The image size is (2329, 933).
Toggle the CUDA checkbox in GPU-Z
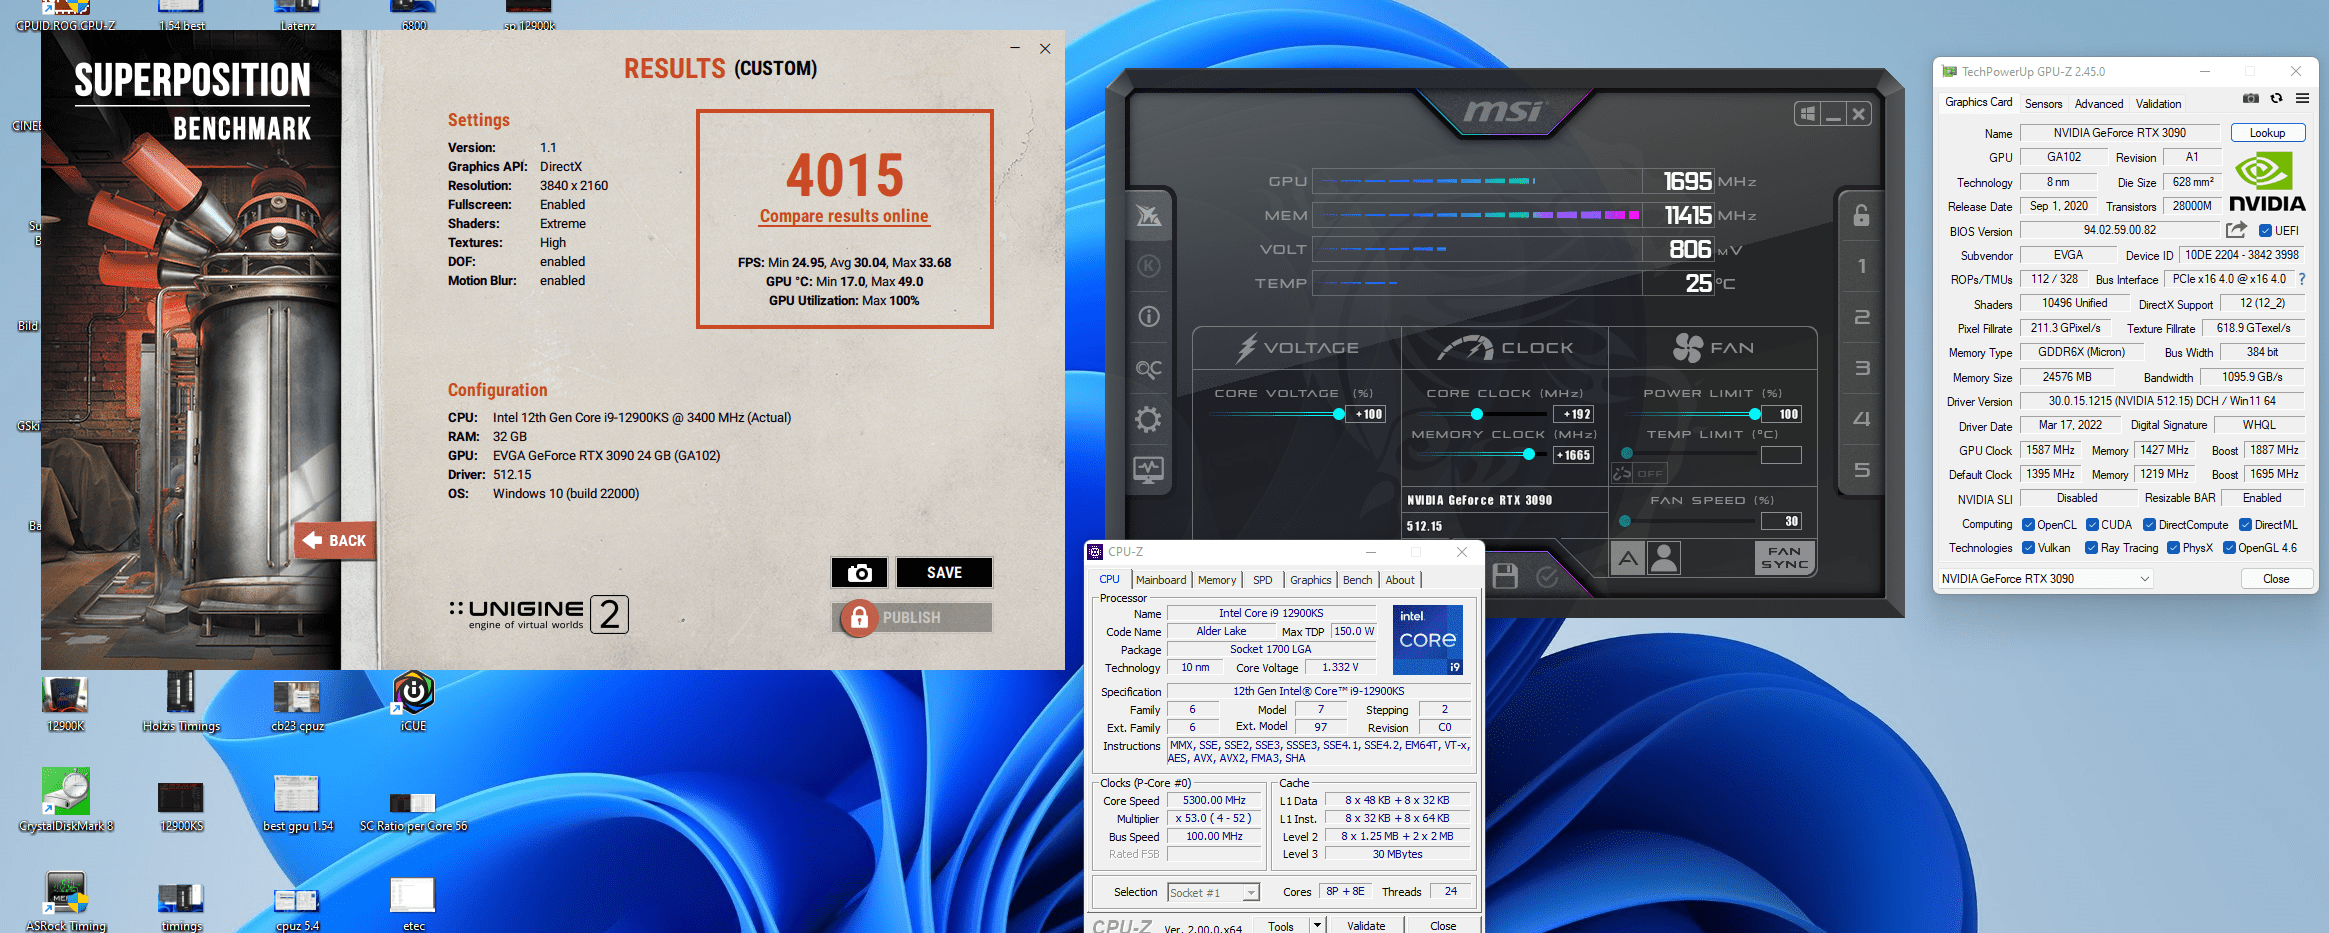pos(2092,525)
